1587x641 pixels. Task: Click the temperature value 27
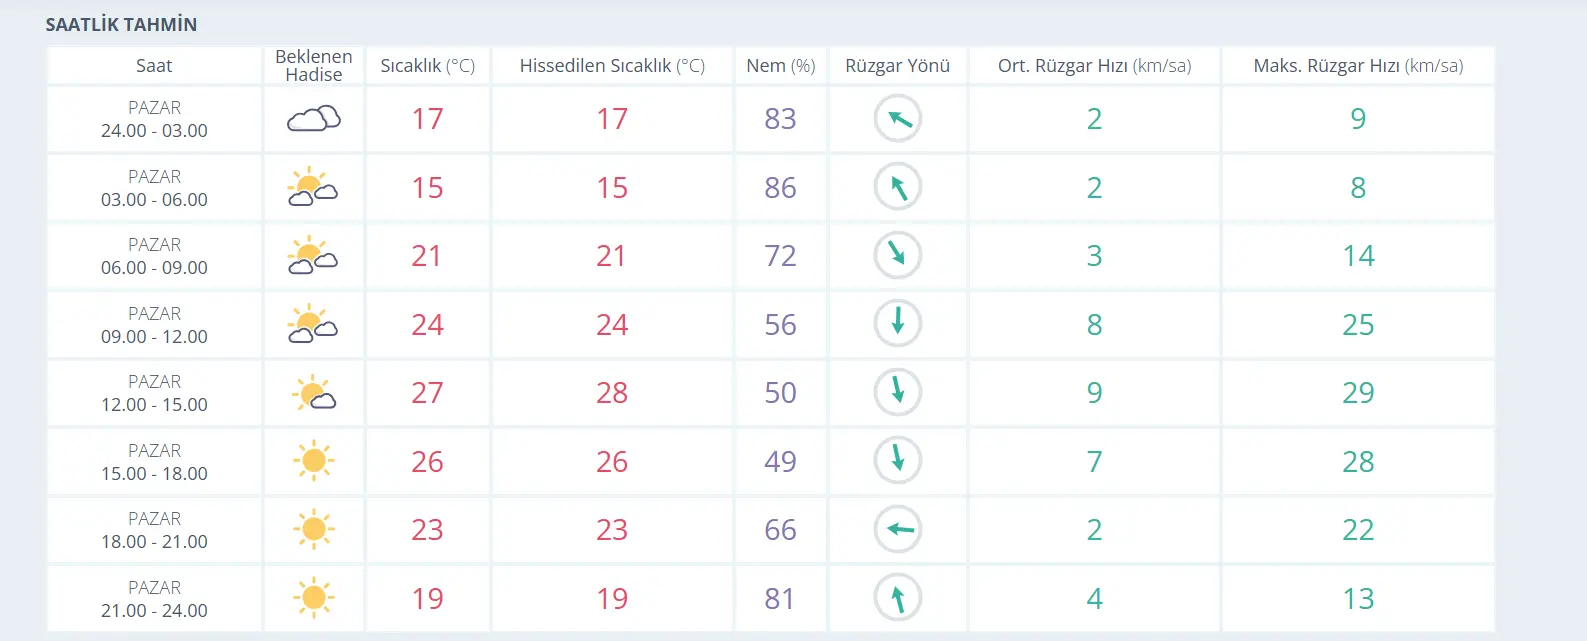pyautogui.click(x=427, y=393)
